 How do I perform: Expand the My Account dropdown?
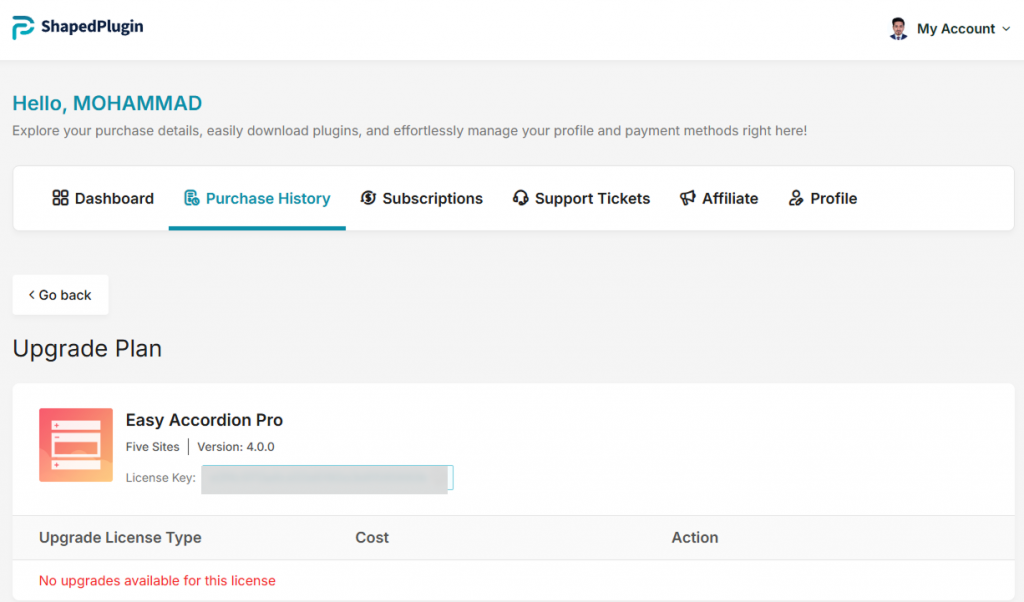(955, 29)
